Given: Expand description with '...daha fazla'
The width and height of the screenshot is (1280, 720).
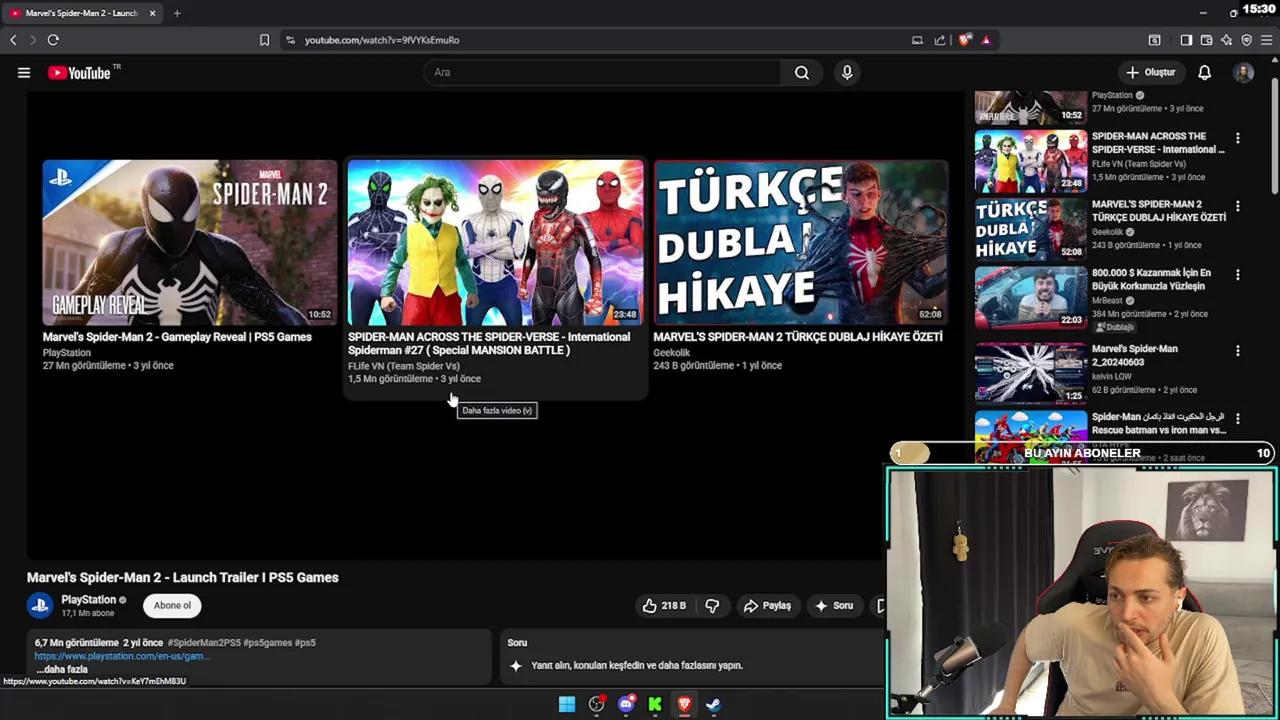Looking at the screenshot, I should pos(61,669).
